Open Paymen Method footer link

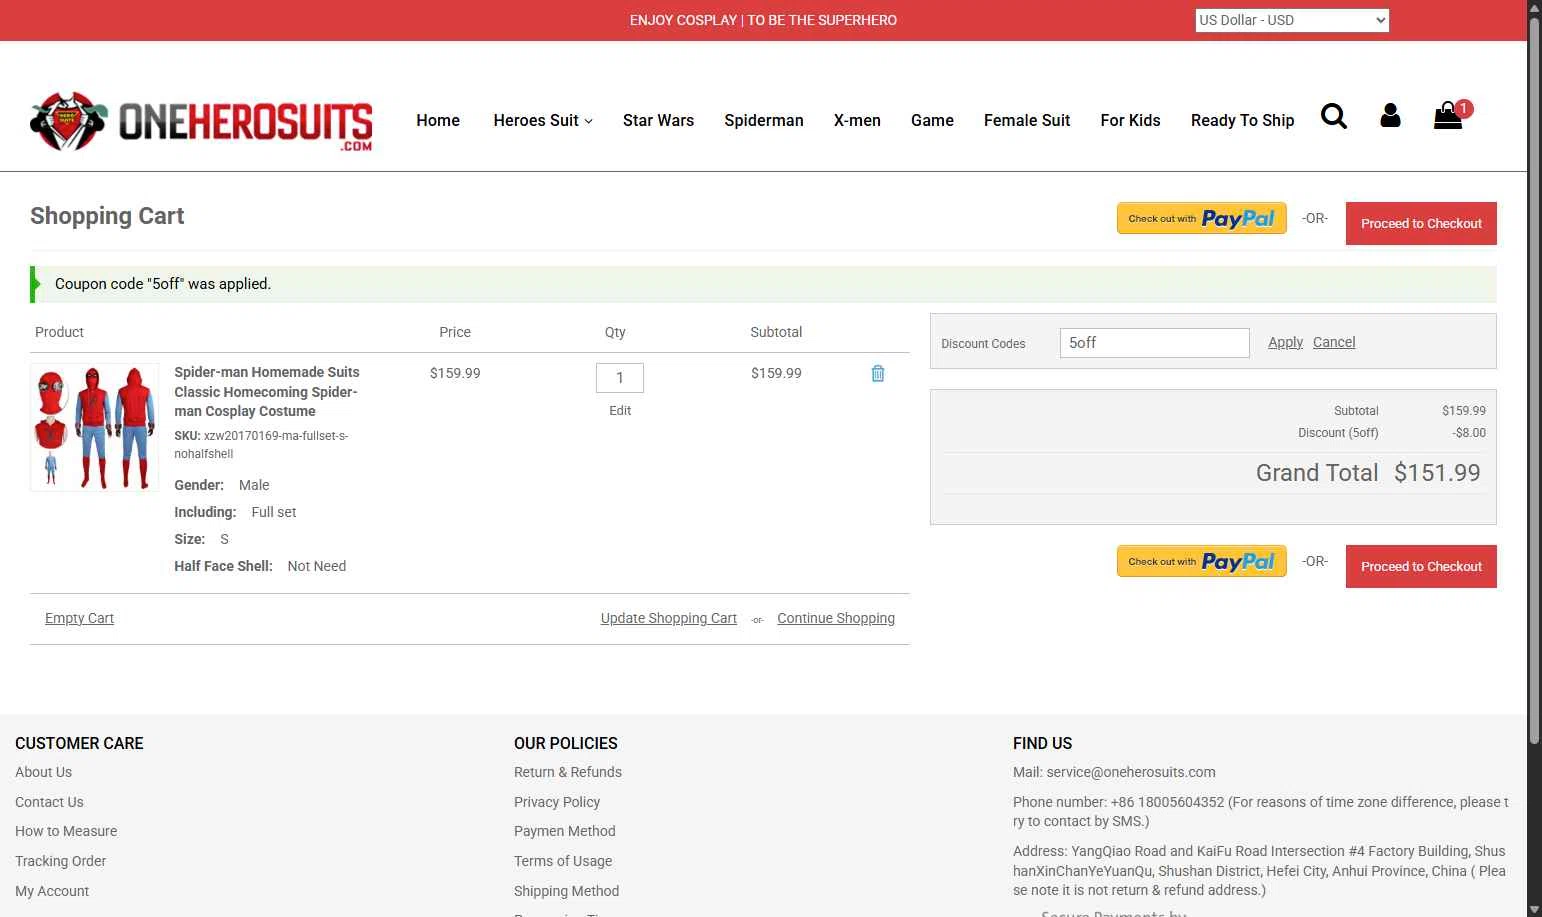pos(565,831)
